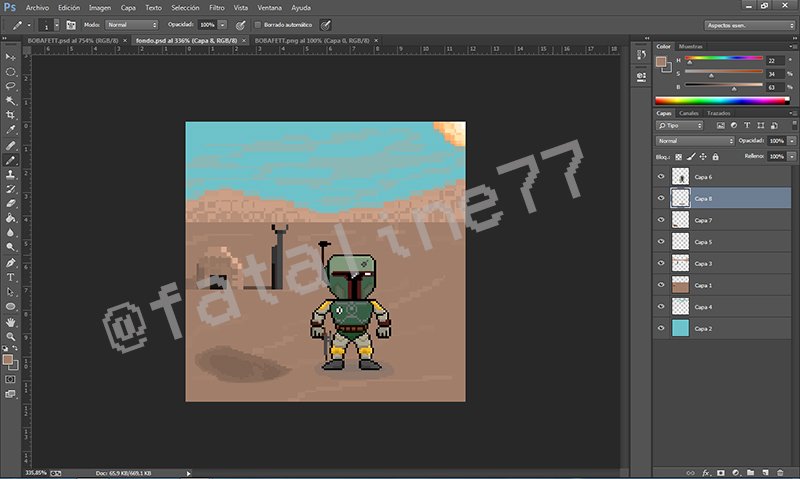The image size is (800, 479).
Task: Select the Hand tool
Action: [x=10, y=322]
